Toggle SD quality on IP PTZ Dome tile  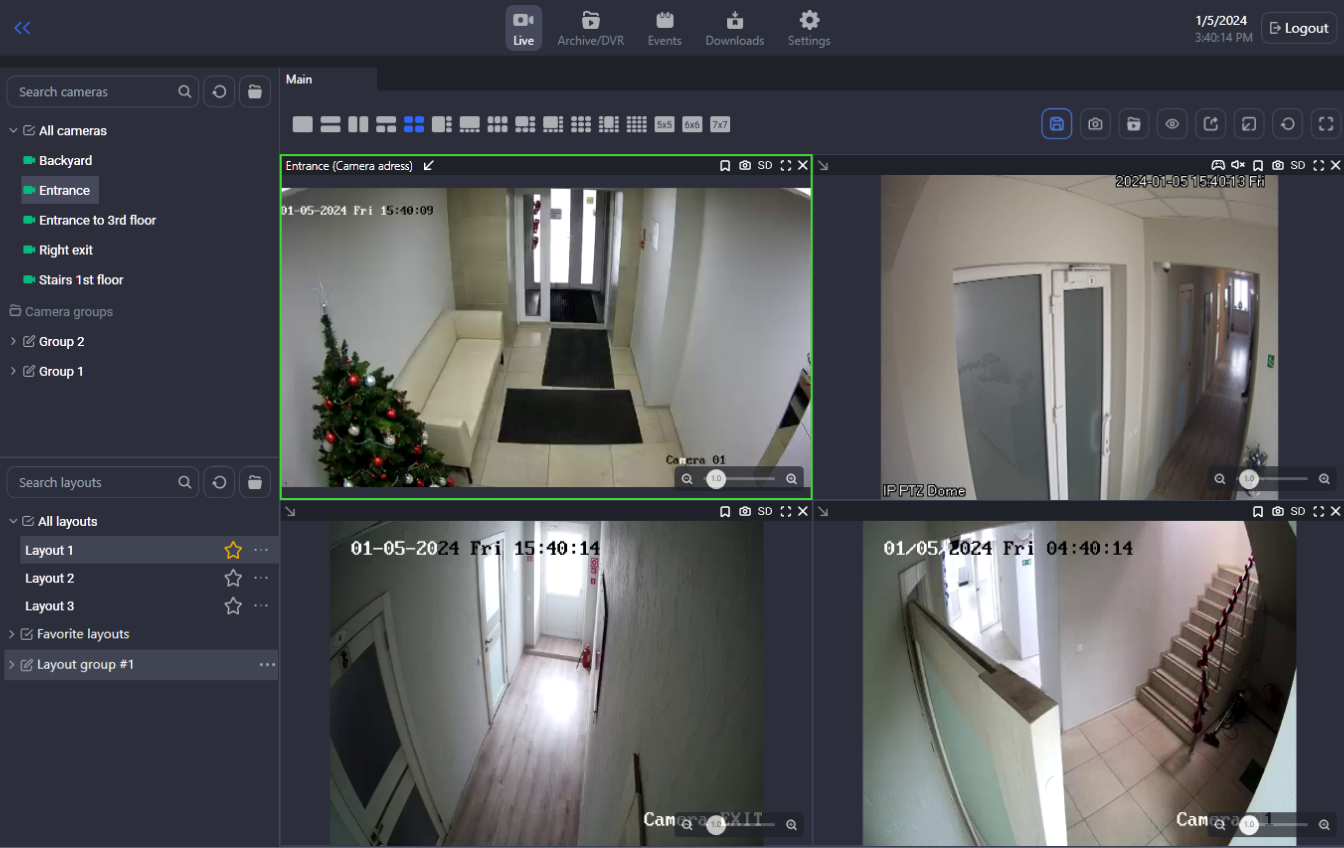(1298, 165)
